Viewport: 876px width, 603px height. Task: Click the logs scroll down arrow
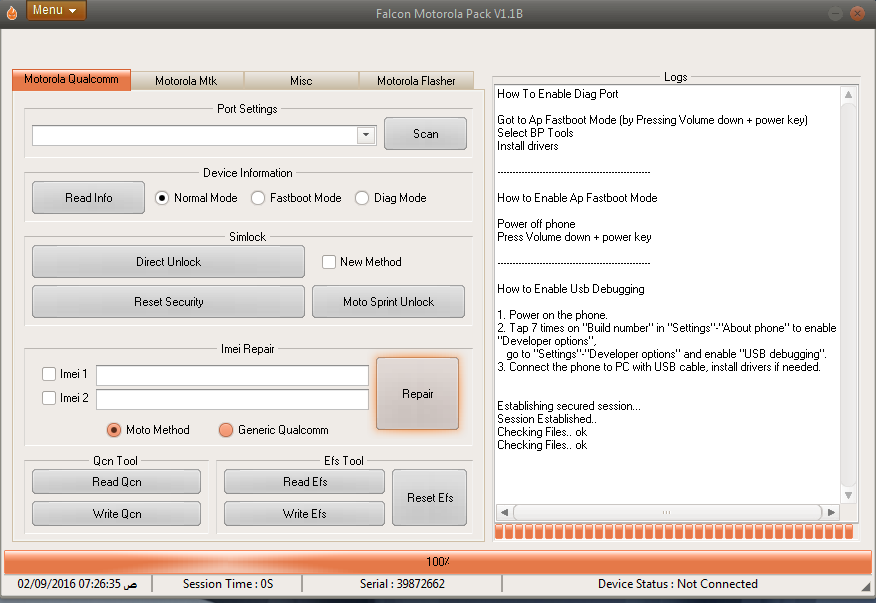coord(848,496)
